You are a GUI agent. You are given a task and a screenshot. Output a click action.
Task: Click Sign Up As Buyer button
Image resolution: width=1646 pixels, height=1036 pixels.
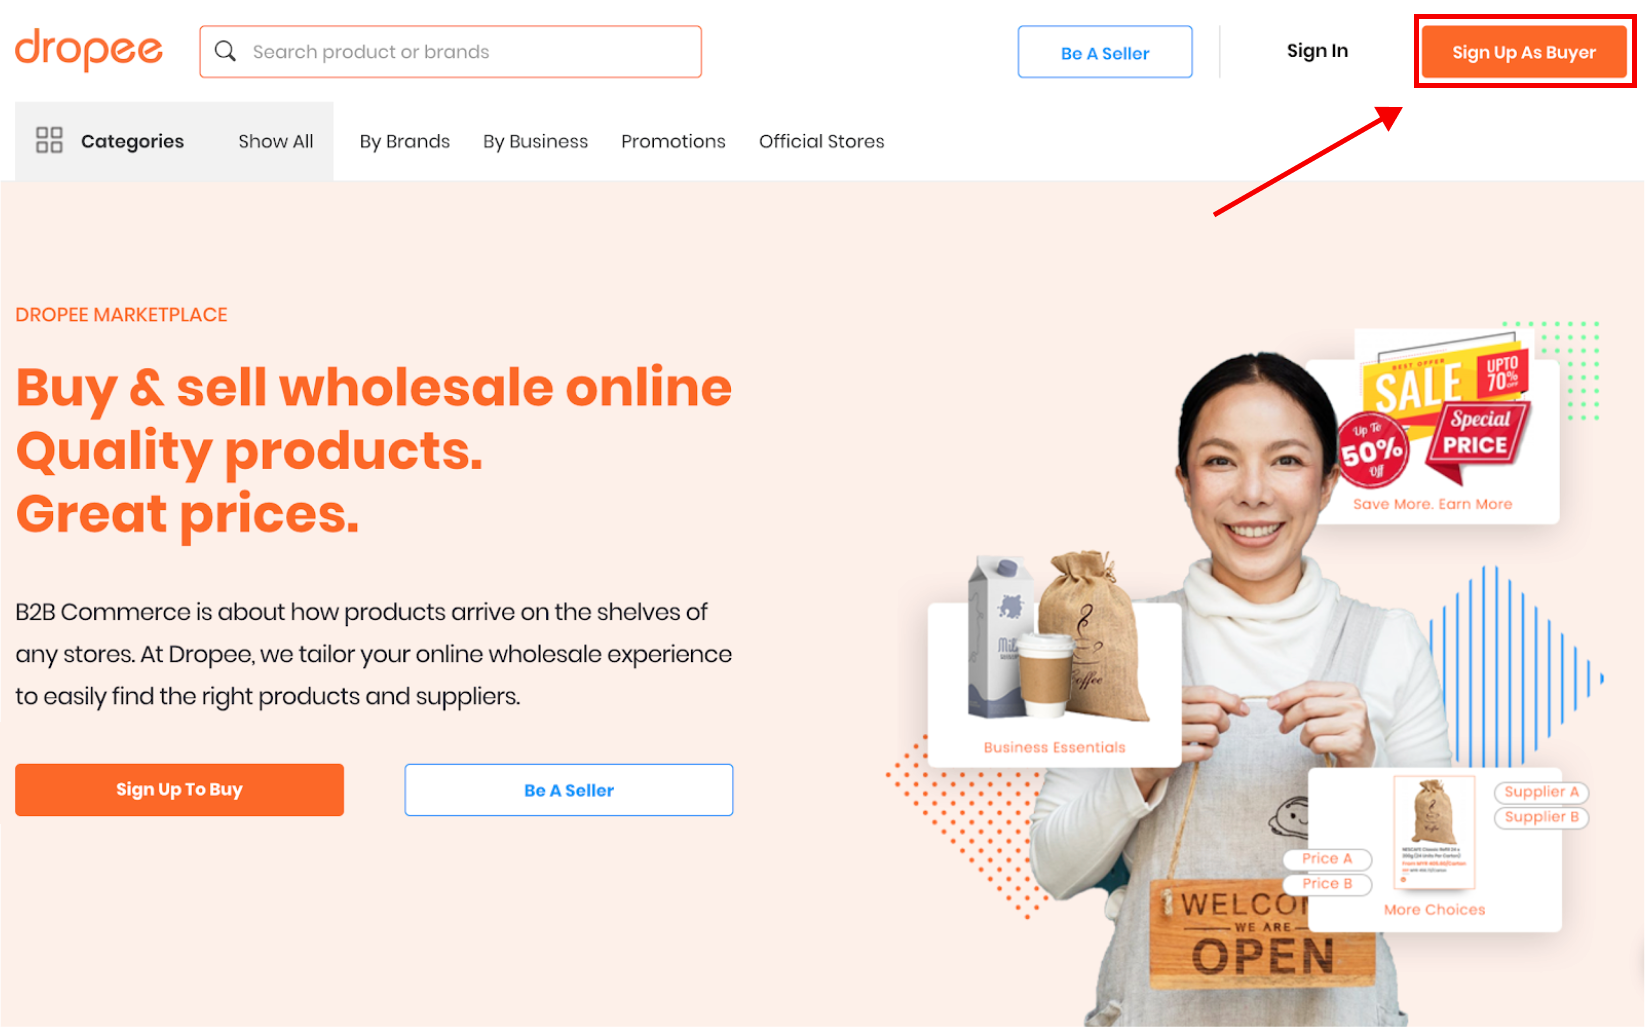pyautogui.click(x=1524, y=52)
